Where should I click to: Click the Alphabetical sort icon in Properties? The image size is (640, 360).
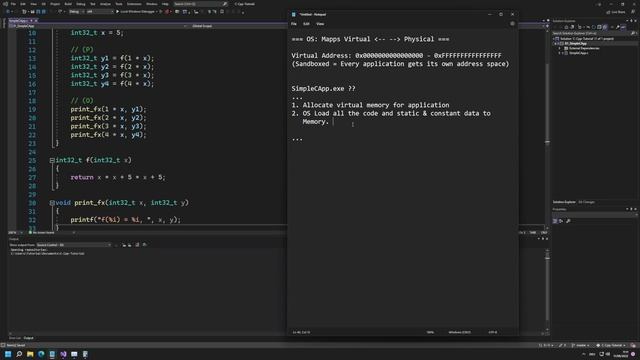point(561,221)
